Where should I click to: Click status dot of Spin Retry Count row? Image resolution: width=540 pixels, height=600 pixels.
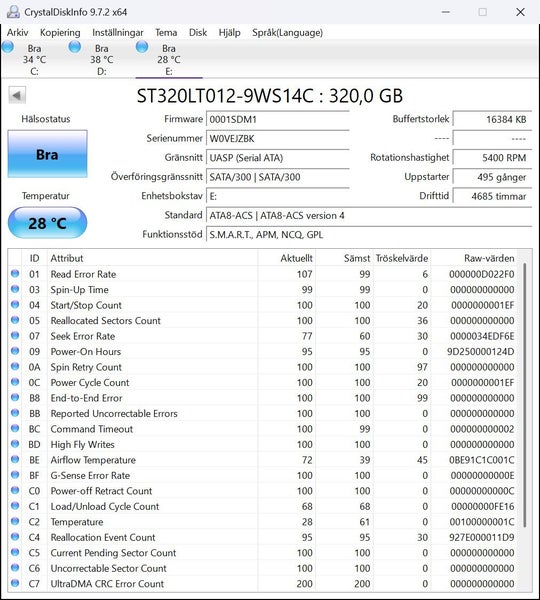pyautogui.click(x=15, y=367)
